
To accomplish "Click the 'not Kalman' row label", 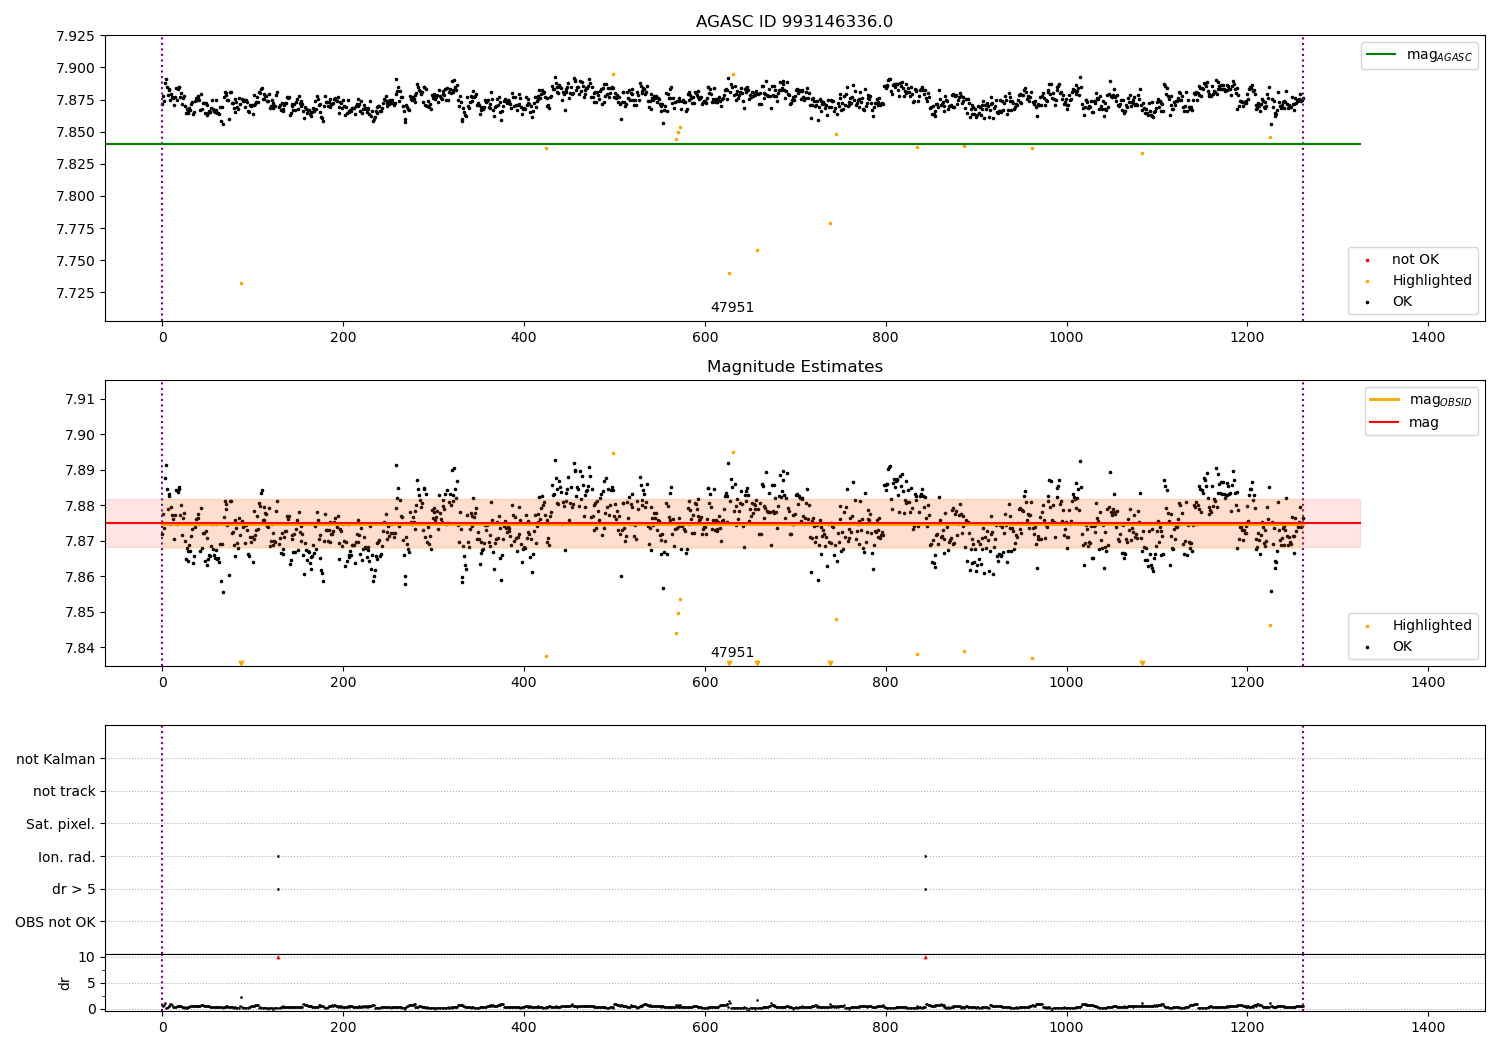I will point(56,759).
